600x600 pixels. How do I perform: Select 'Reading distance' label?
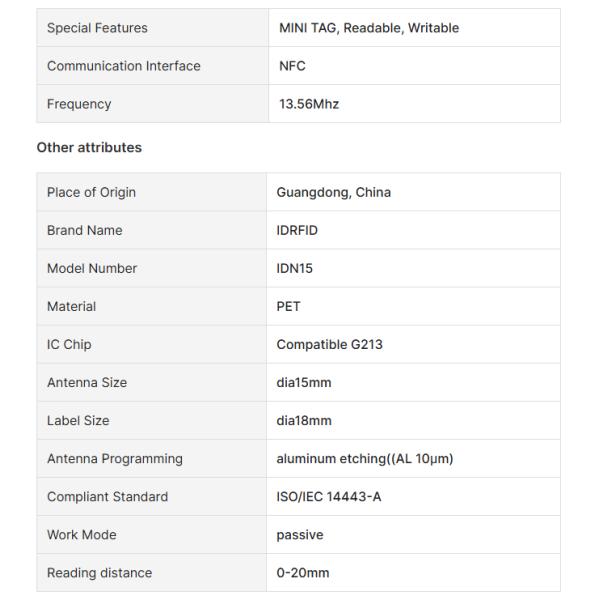(99, 573)
